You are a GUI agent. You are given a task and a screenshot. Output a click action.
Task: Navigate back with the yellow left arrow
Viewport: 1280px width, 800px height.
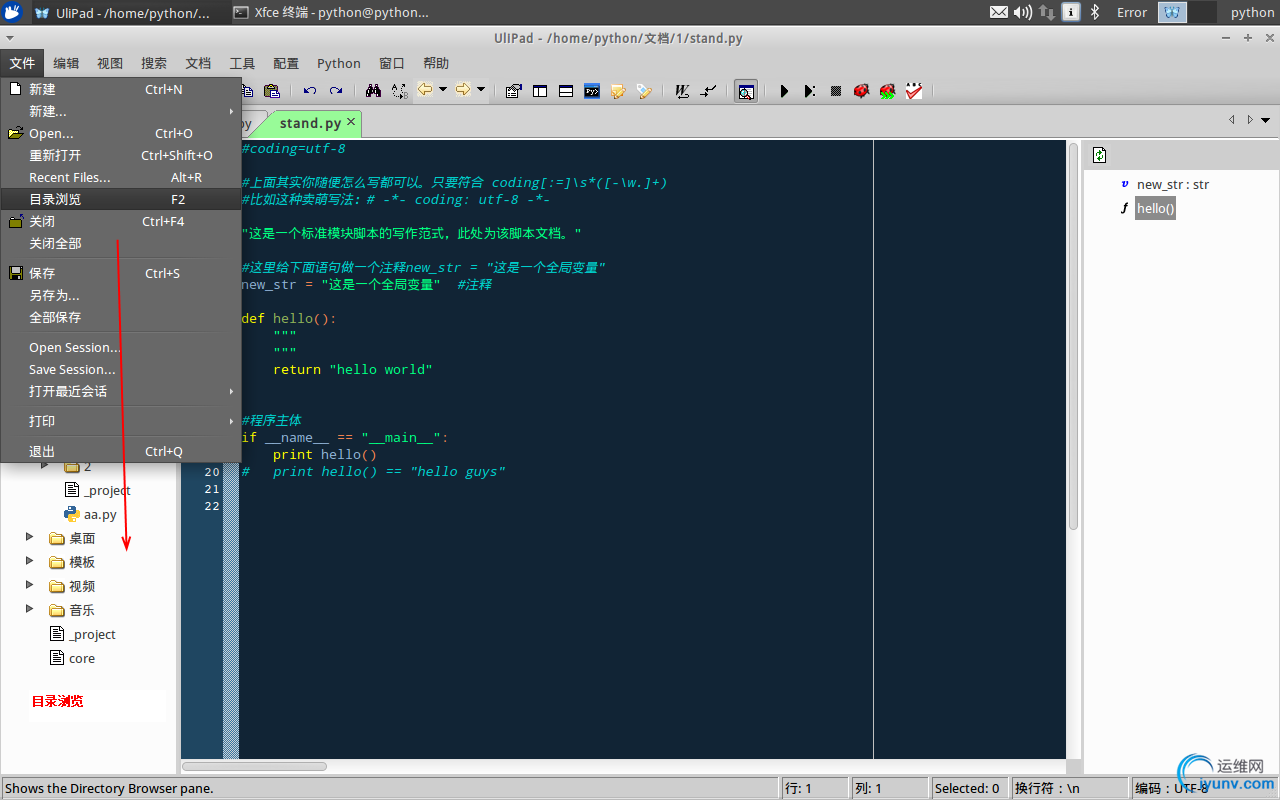(425, 90)
